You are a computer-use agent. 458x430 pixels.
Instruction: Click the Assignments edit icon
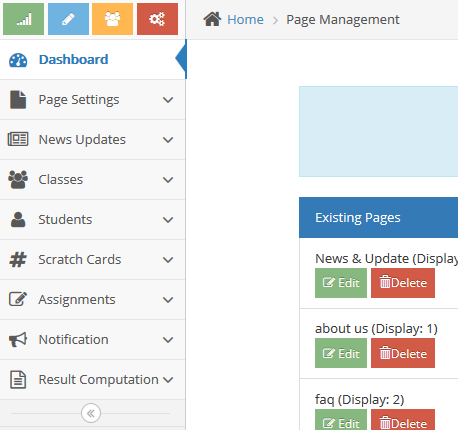(18, 299)
